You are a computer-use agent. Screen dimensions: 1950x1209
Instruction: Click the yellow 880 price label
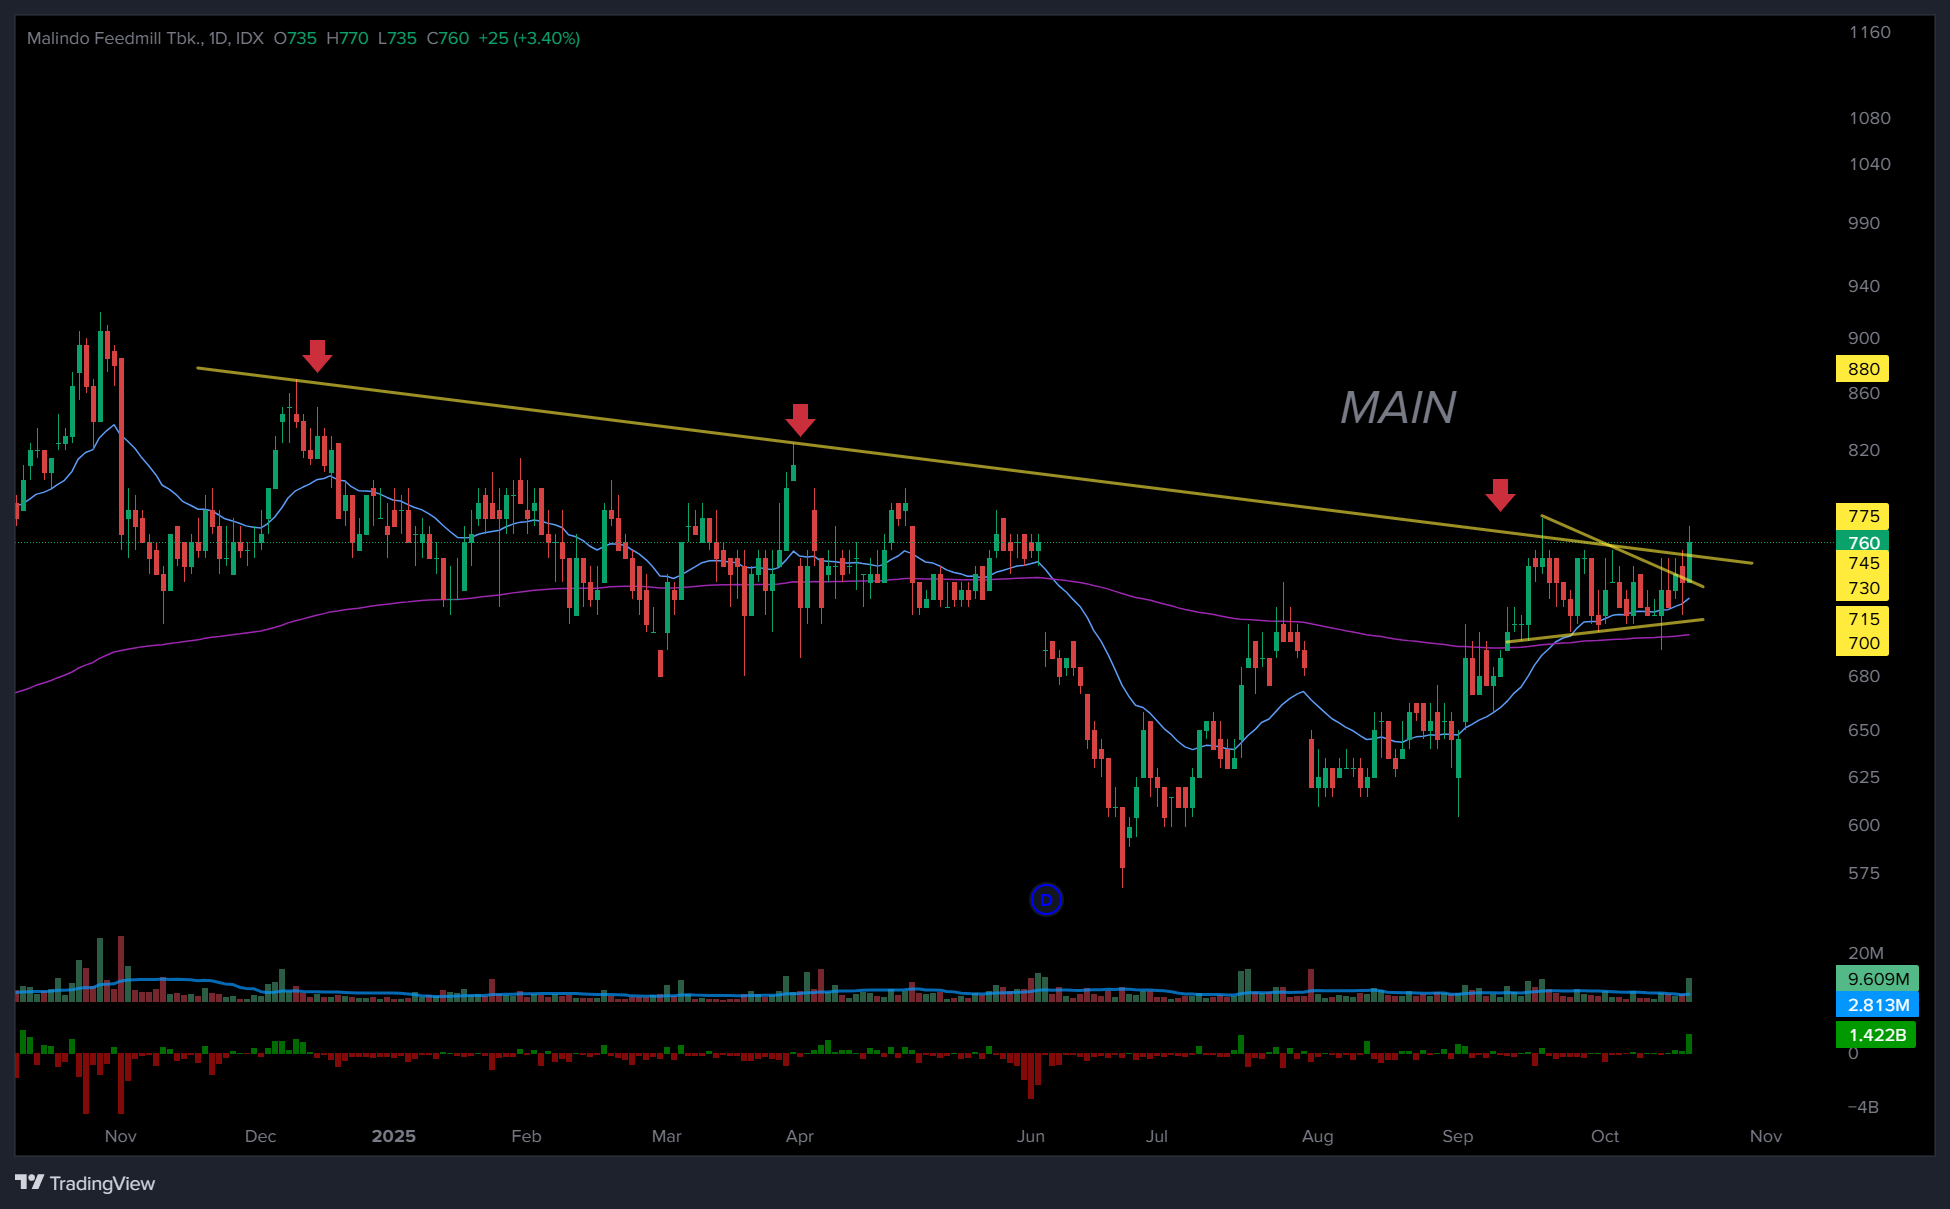pos(1862,369)
